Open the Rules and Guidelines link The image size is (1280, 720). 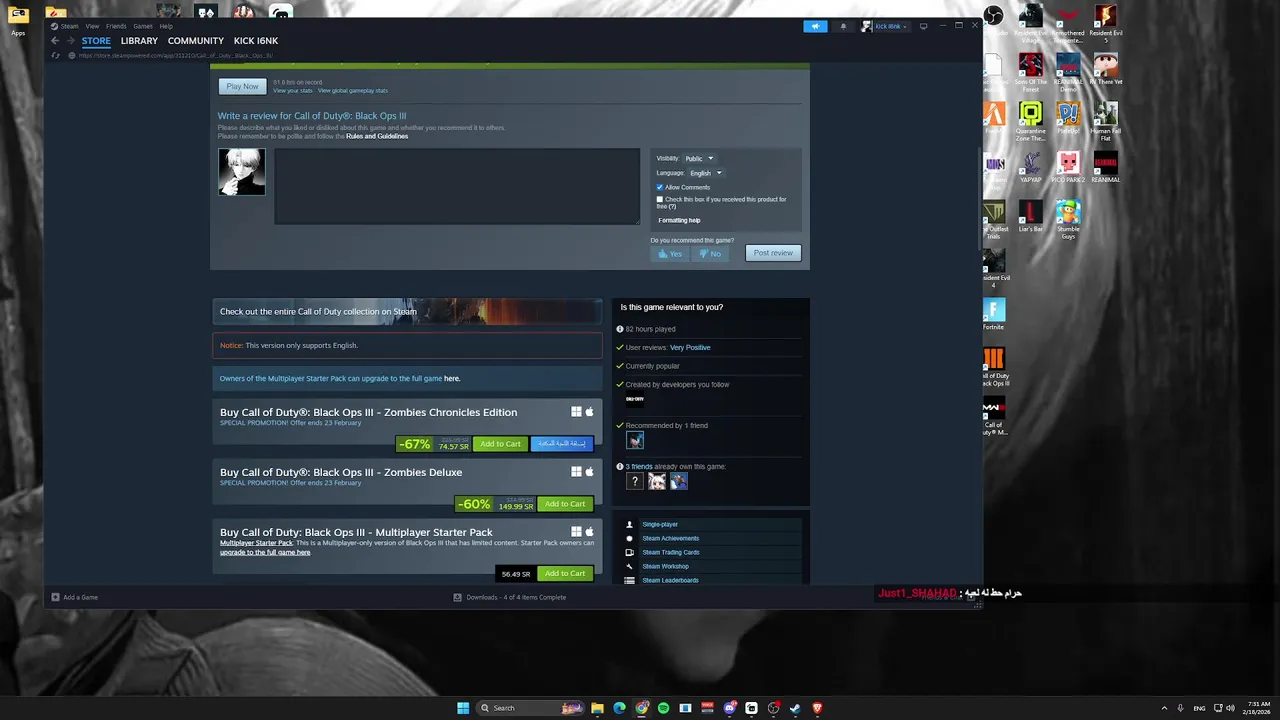(377, 136)
